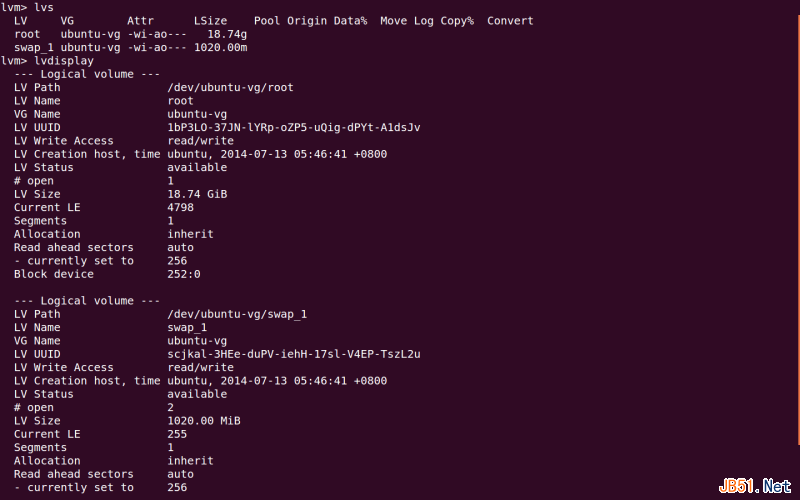Click the lvs command at the top prompt

(44, 7)
